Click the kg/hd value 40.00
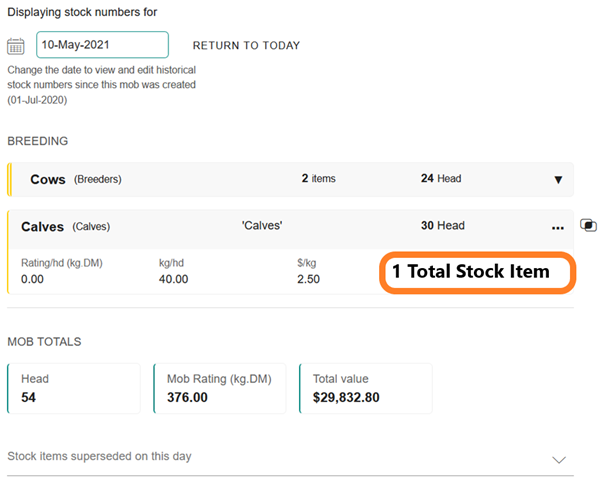This screenshot has width=602, height=485. [173, 279]
